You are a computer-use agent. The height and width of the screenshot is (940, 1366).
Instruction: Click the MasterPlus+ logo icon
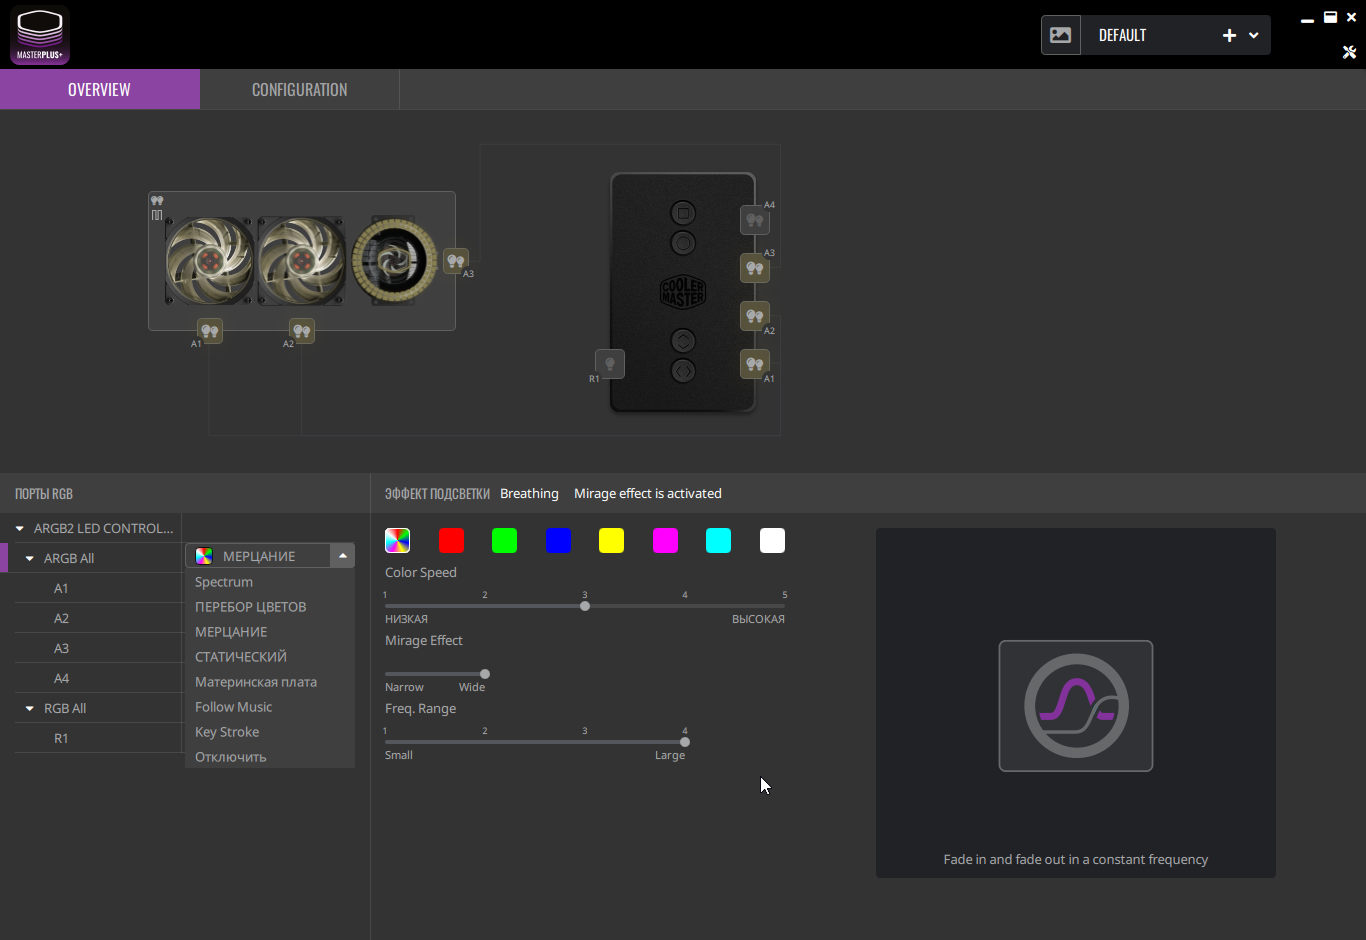pos(40,35)
